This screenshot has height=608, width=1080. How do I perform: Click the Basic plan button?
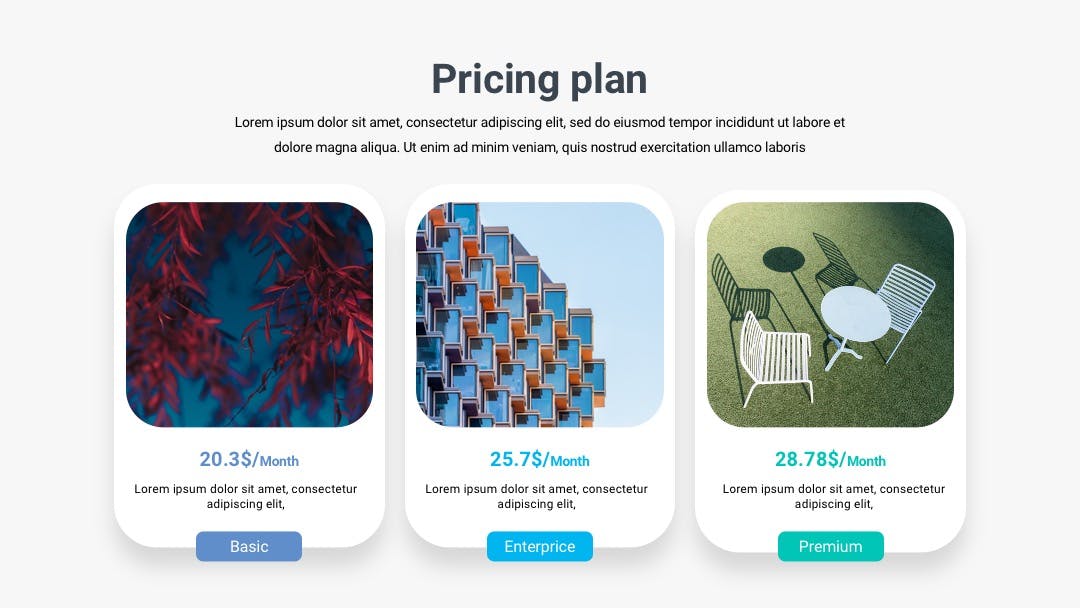pyautogui.click(x=249, y=546)
